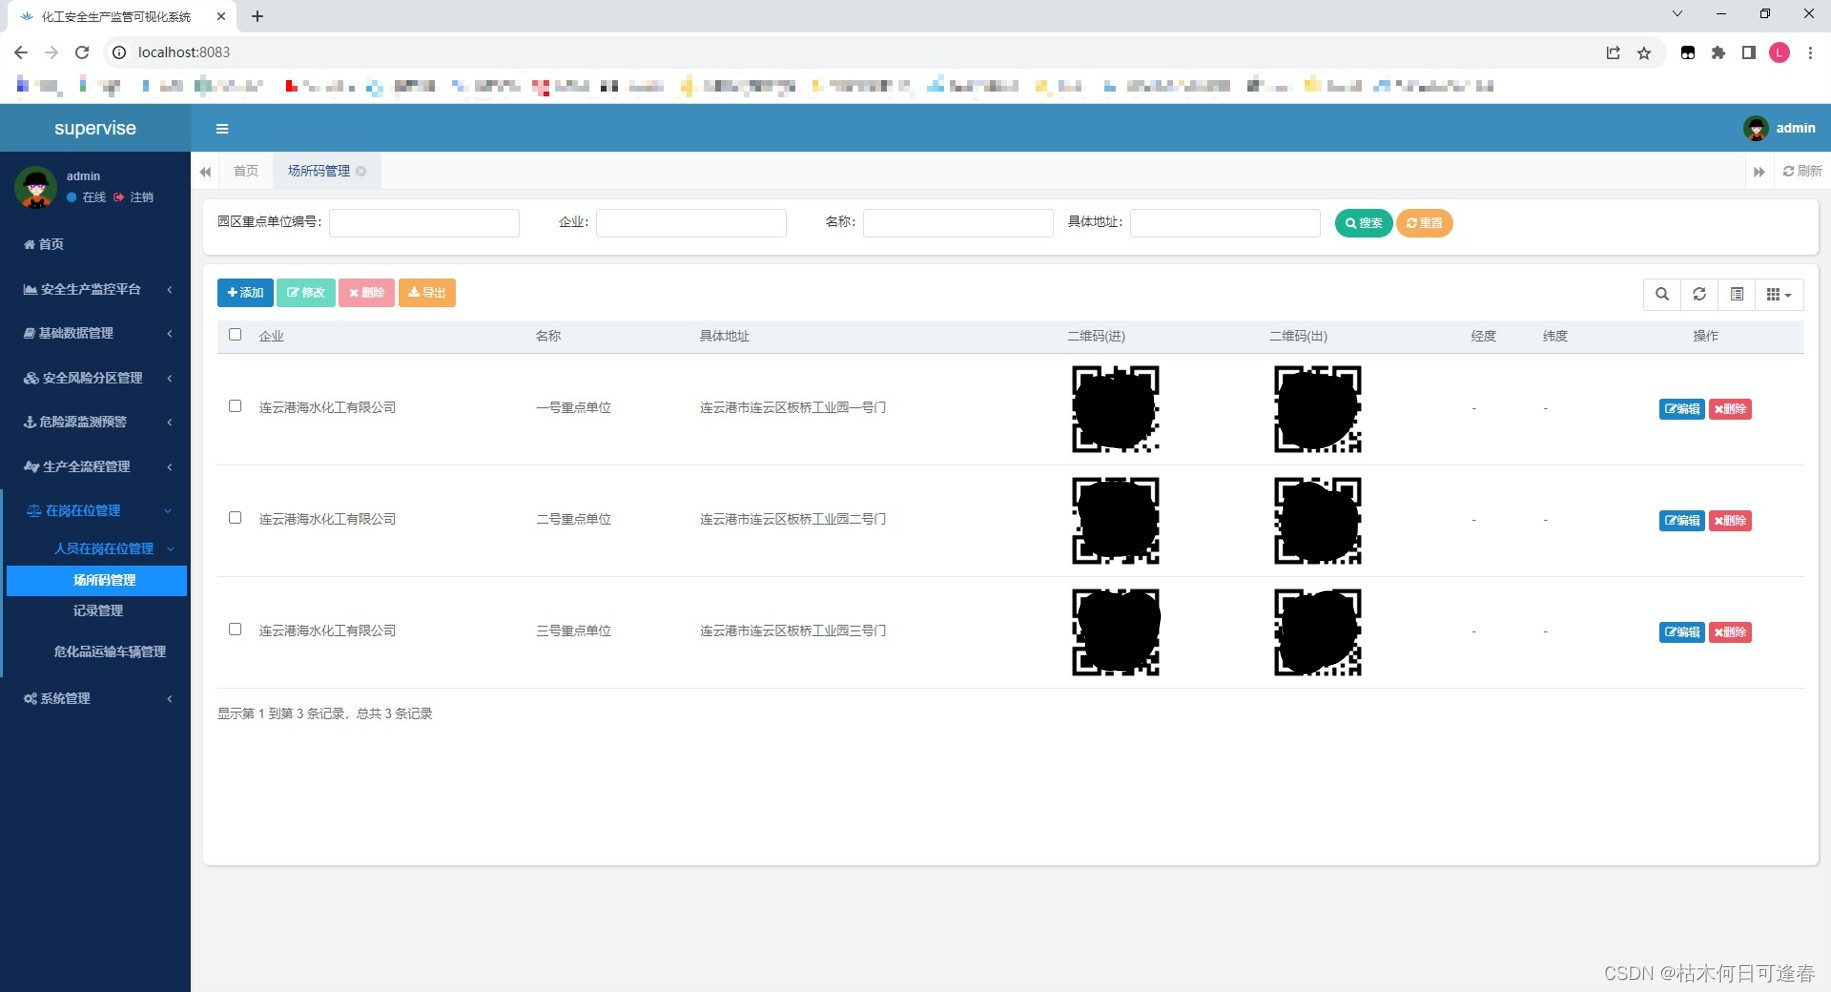
Task: Check the row for 一号重点单位
Action: point(235,406)
